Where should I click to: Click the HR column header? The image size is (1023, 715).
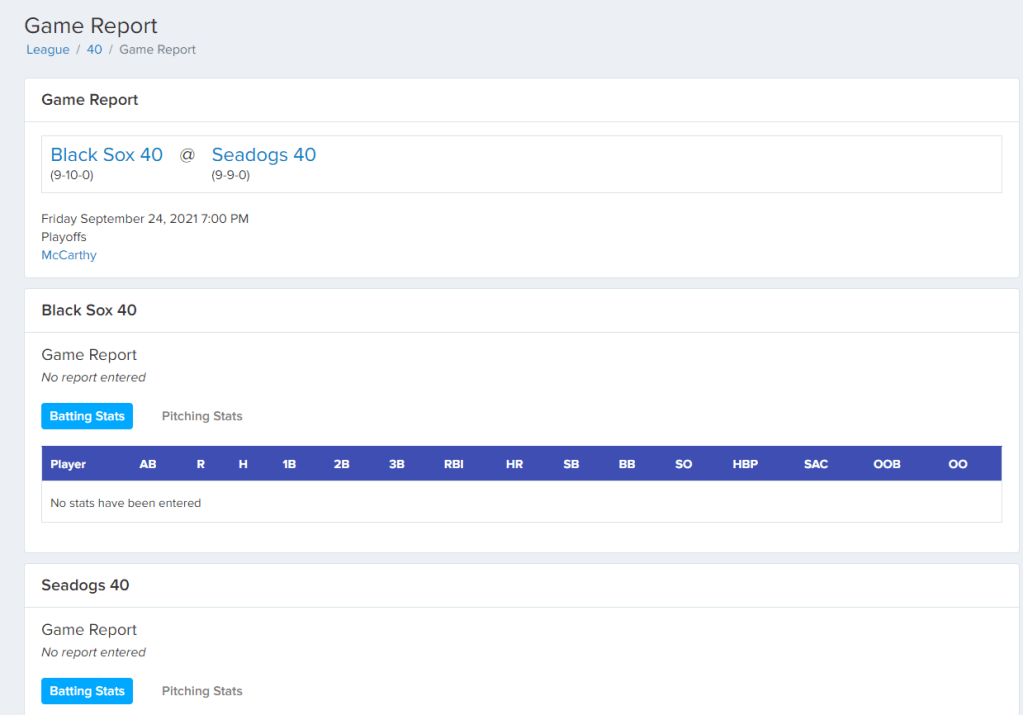tap(514, 464)
